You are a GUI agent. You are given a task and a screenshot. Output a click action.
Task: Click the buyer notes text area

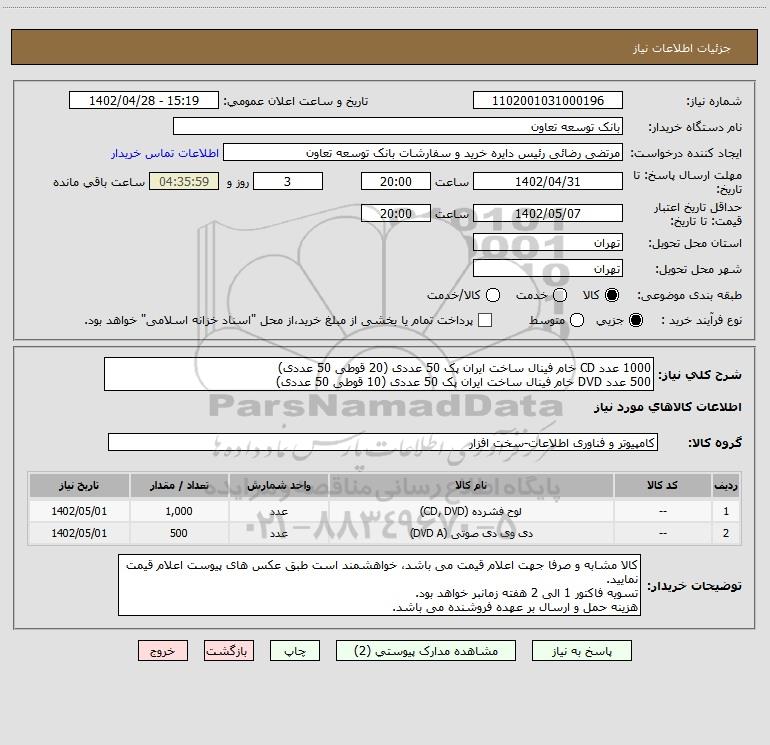click(380, 585)
